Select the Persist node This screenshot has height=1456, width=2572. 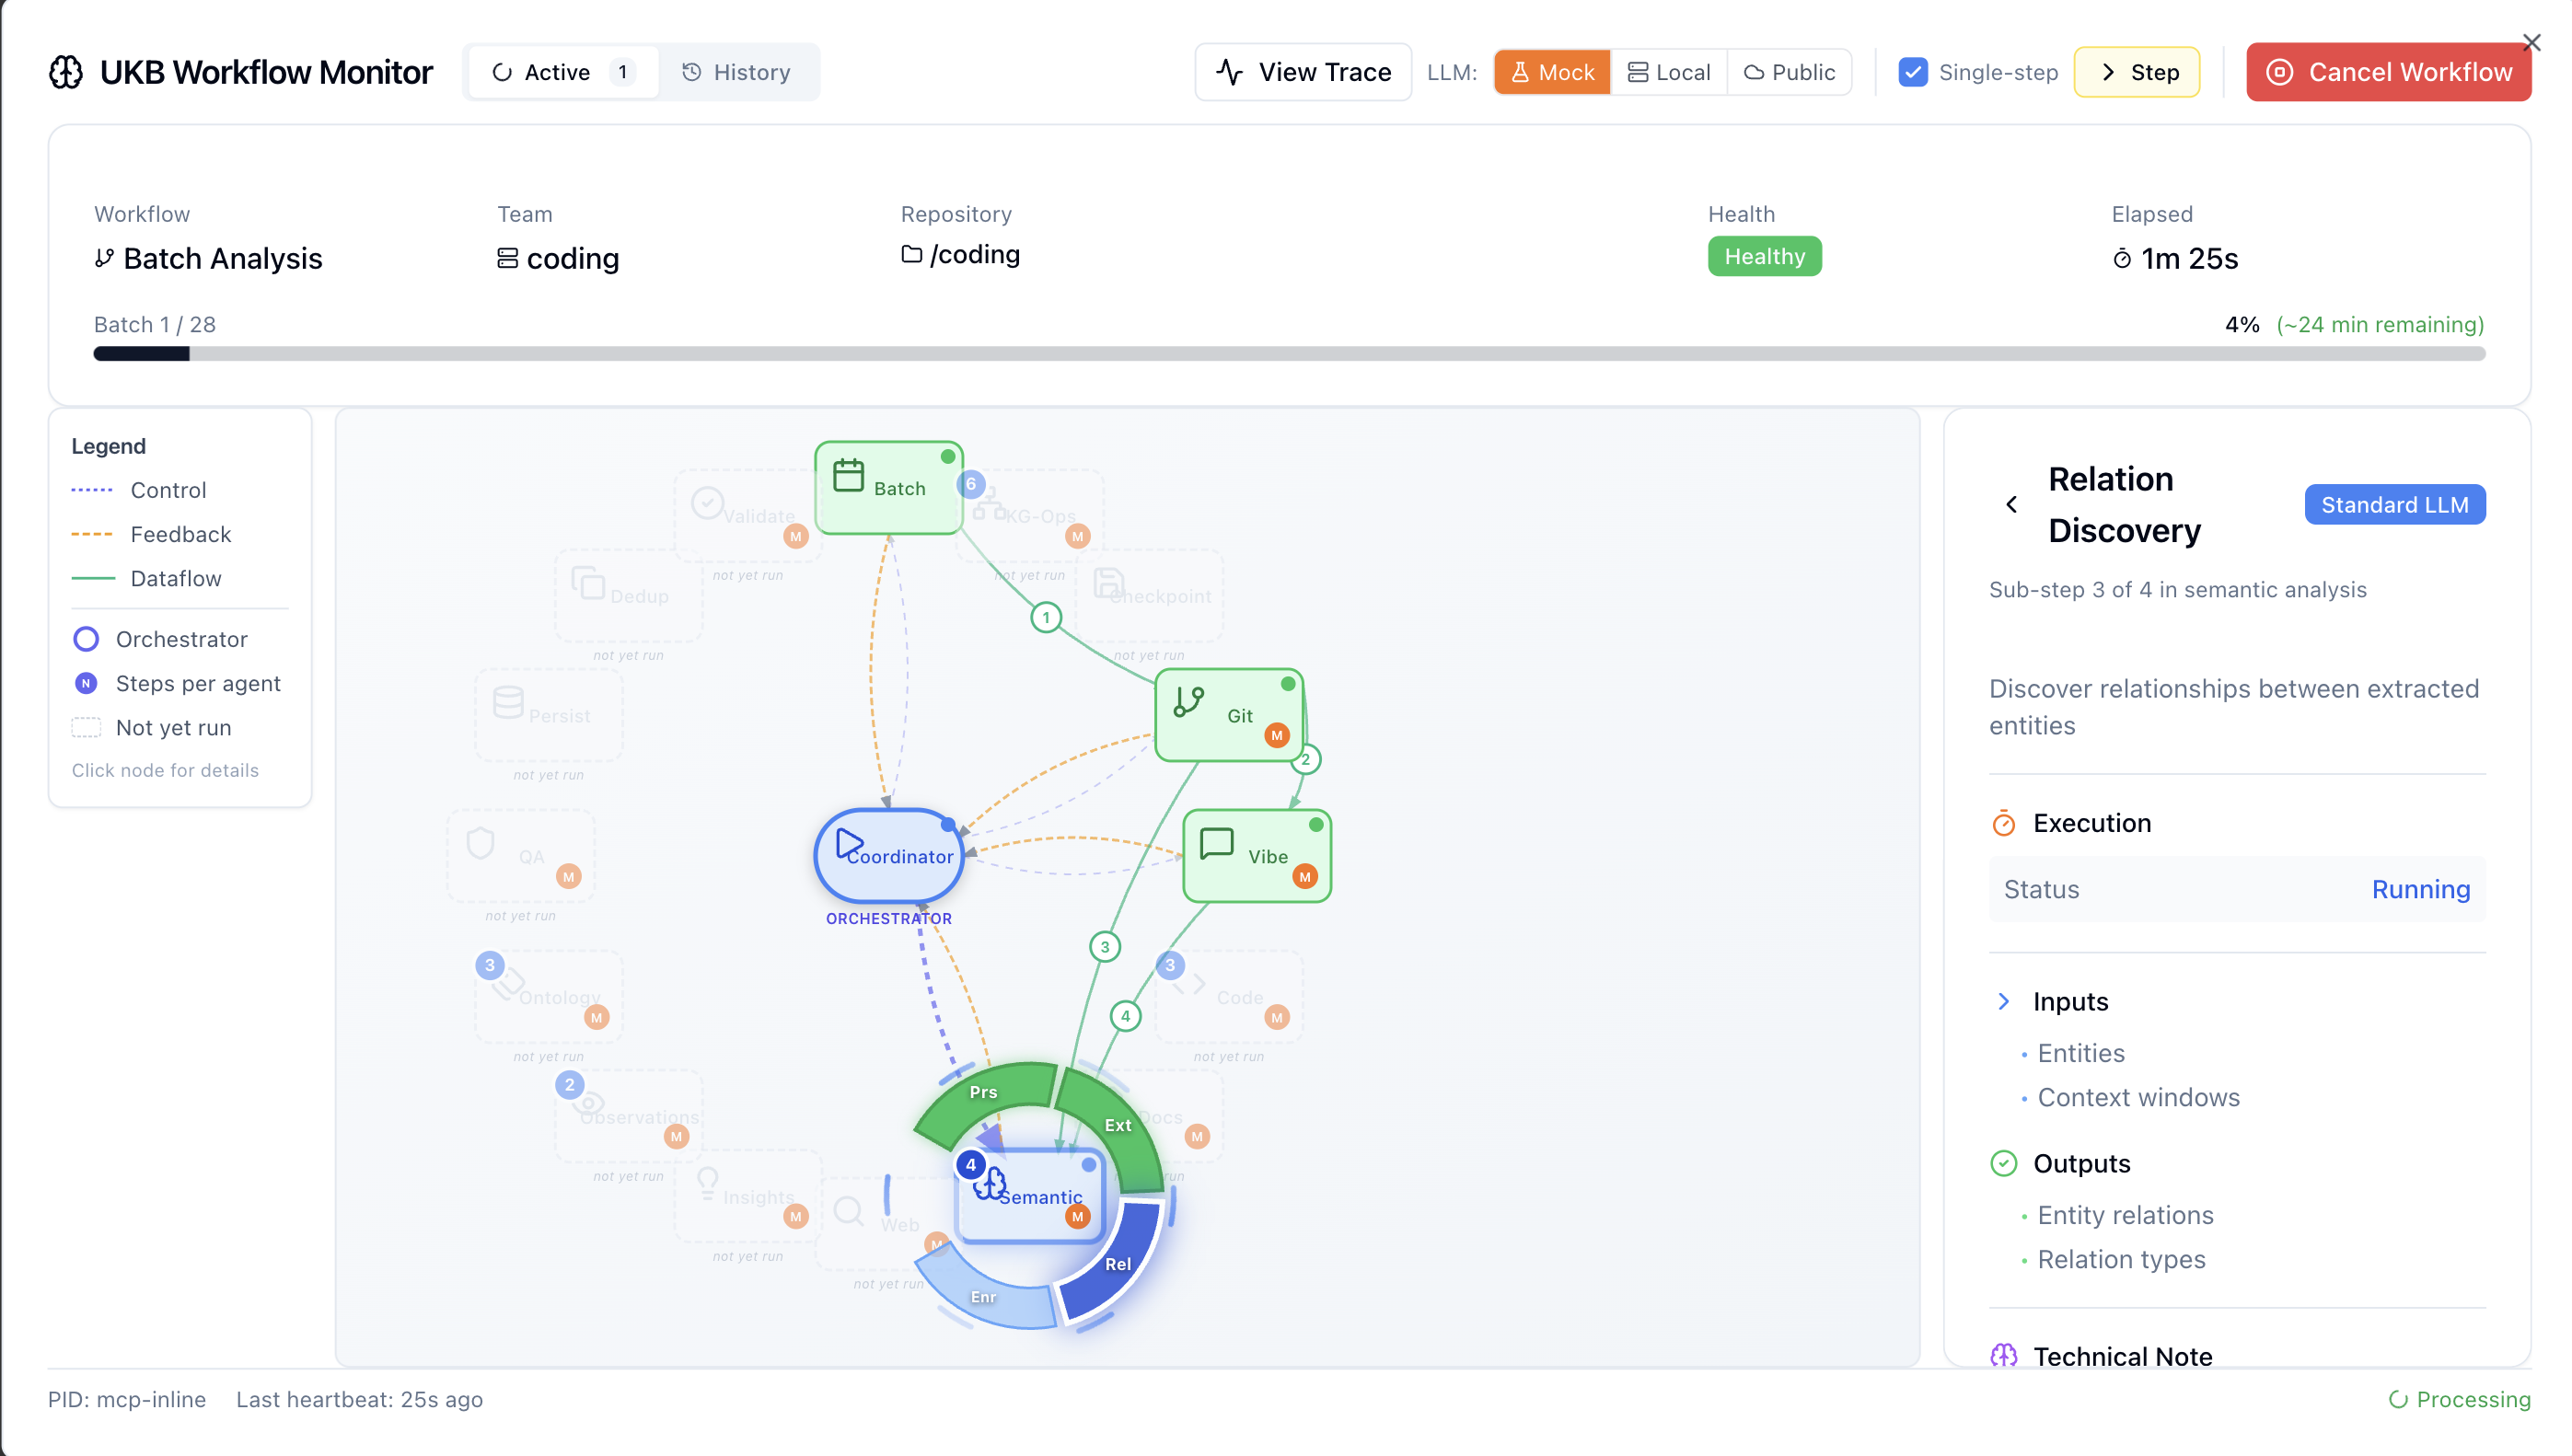point(548,715)
